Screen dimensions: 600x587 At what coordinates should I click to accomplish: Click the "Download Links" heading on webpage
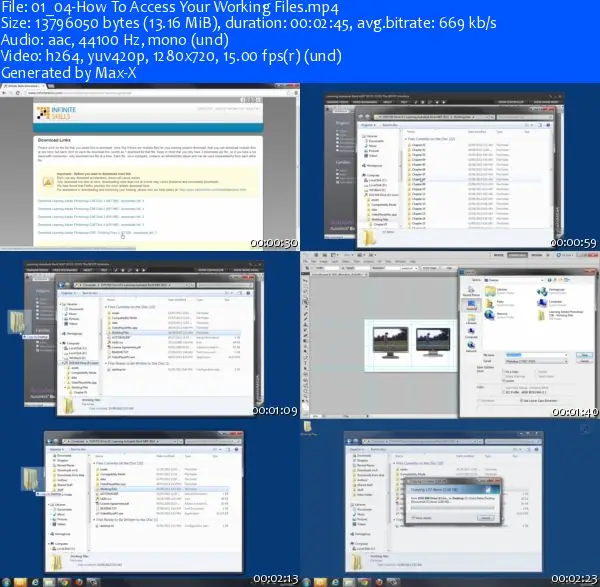point(54,140)
